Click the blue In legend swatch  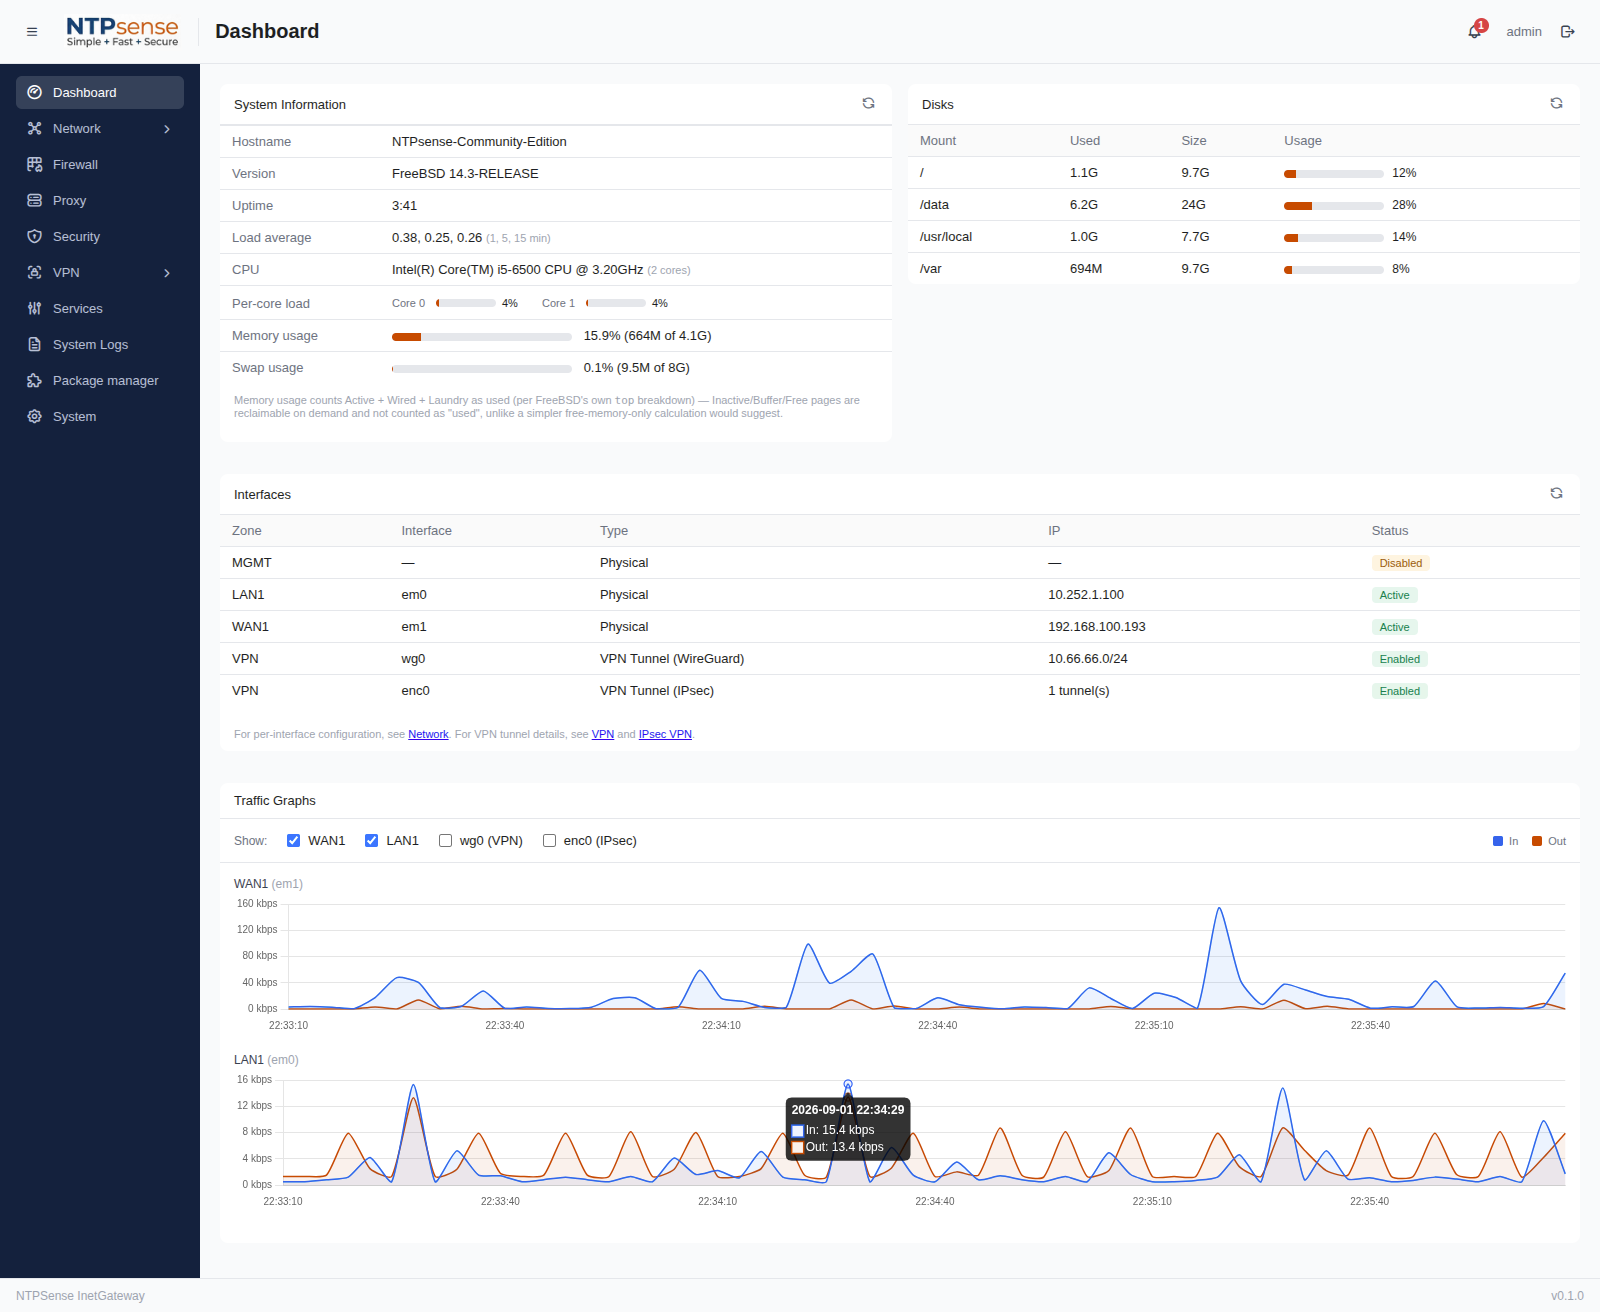[1498, 841]
